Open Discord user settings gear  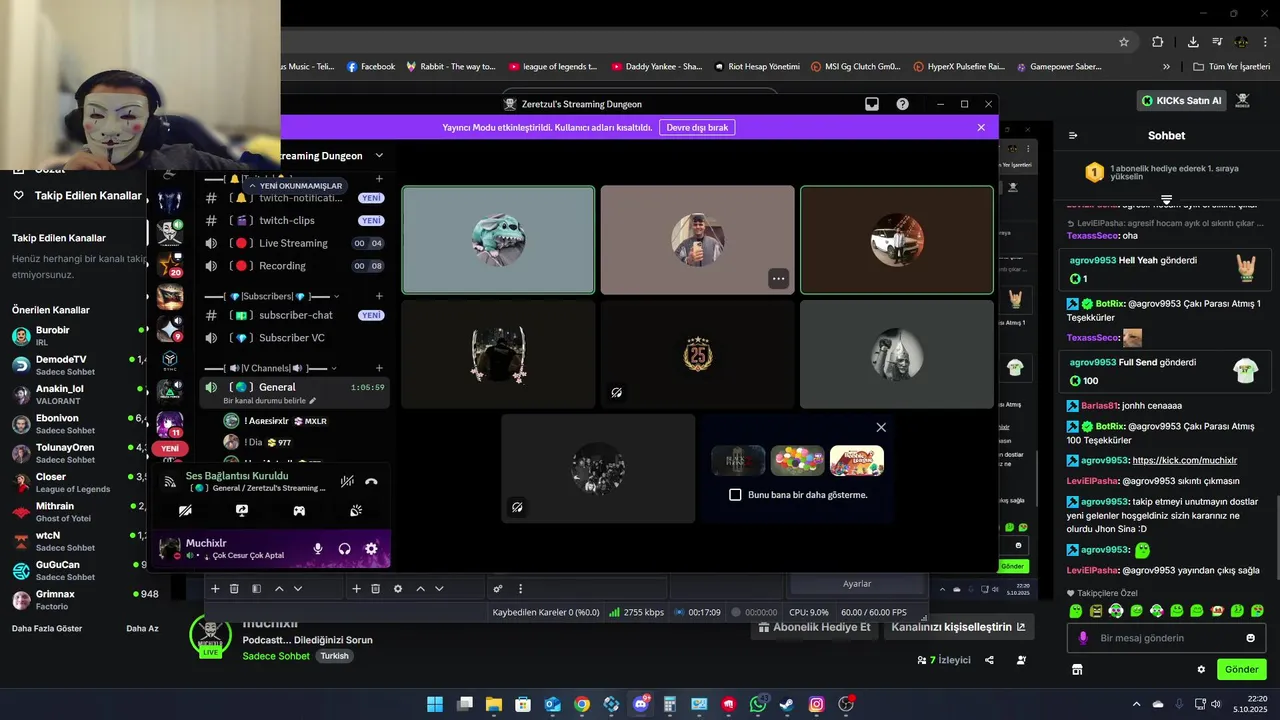coord(371,549)
